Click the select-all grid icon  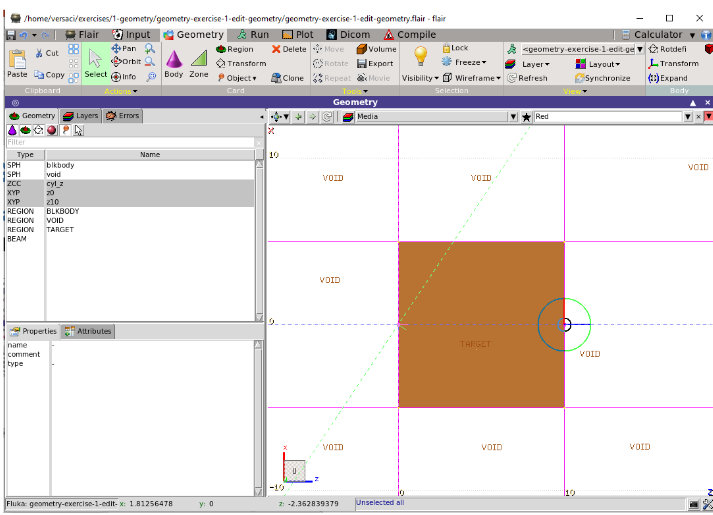[x=73, y=49]
